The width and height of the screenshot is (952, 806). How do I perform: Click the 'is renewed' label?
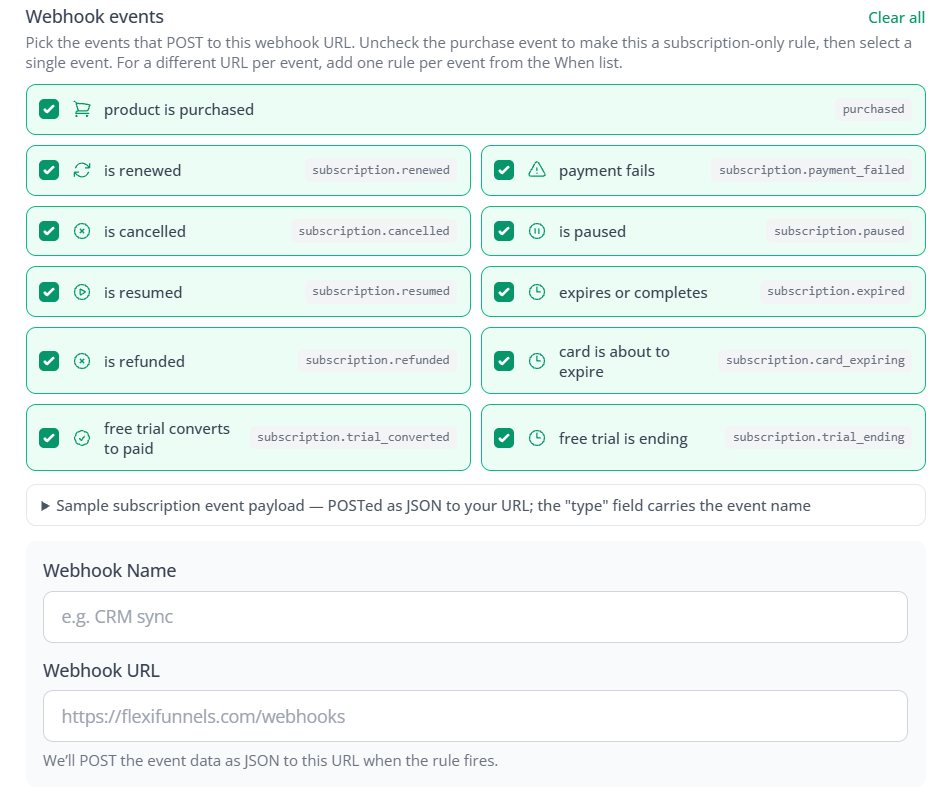pyautogui.click(x=143, y=171)
